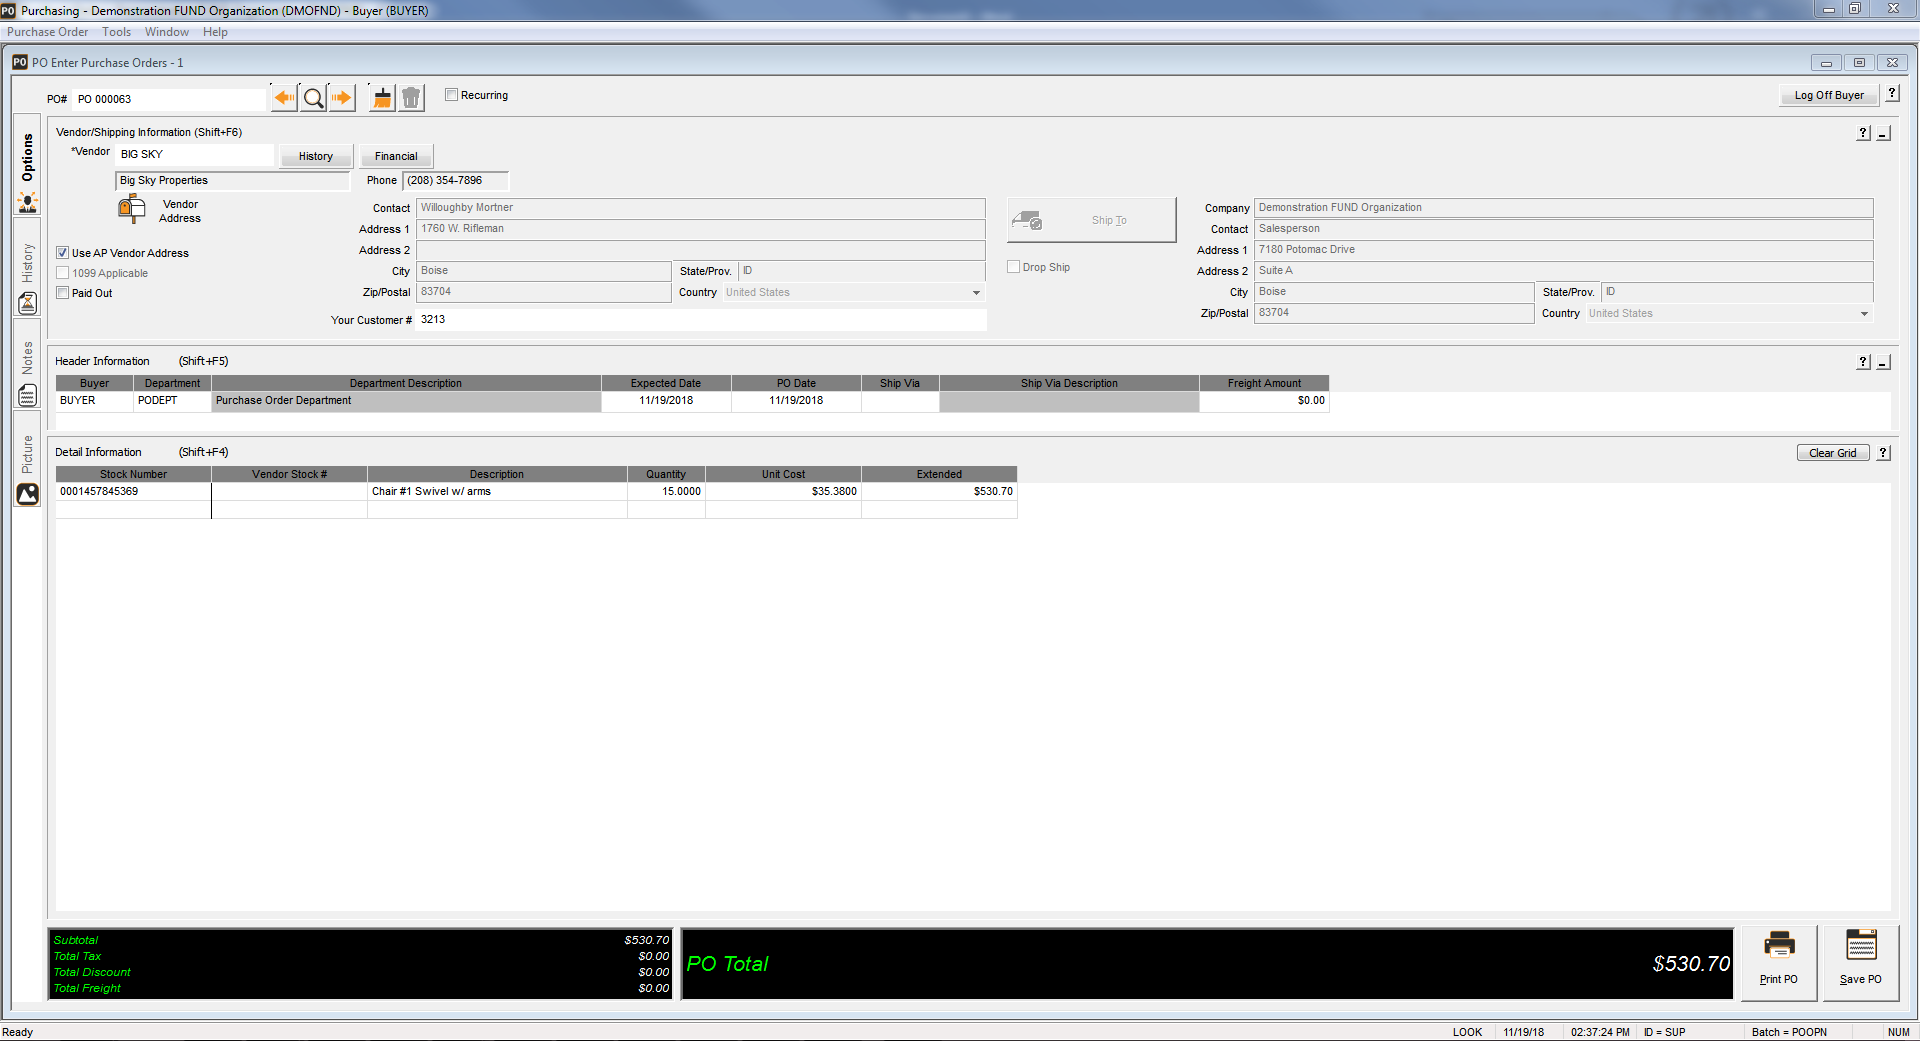Open the Picture sidebar icon
Image resolution: width=1920 pixels, height=1041 pixels.
(x=27, y=494)
